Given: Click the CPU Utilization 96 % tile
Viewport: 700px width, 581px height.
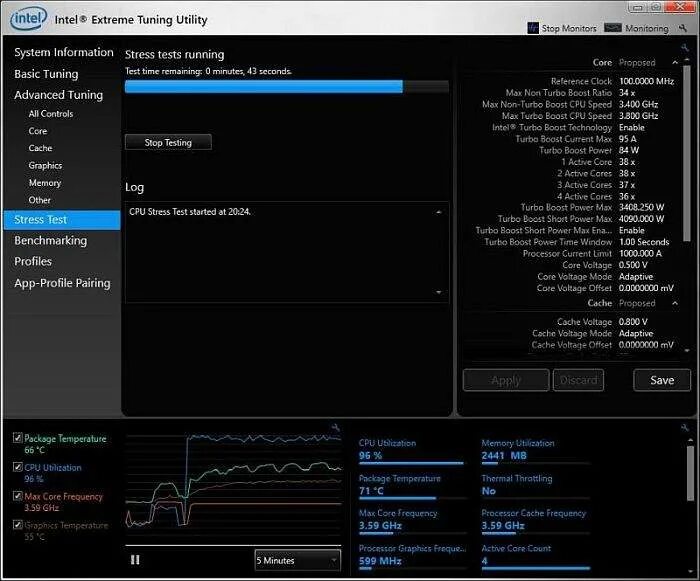Looking at the screenshot, I should click(411, 451).
